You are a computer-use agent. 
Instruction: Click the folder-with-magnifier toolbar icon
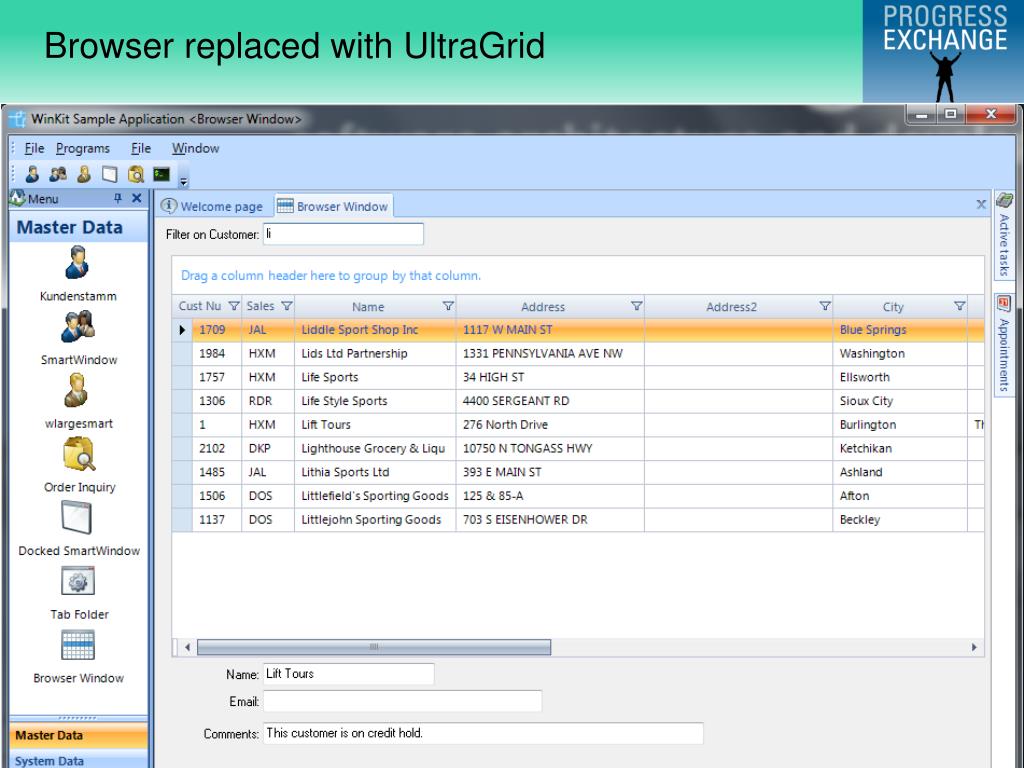click(136, 174)
